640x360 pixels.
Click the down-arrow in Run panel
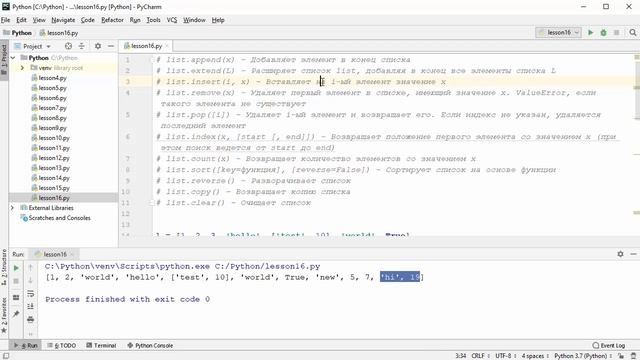pos(31,281)
